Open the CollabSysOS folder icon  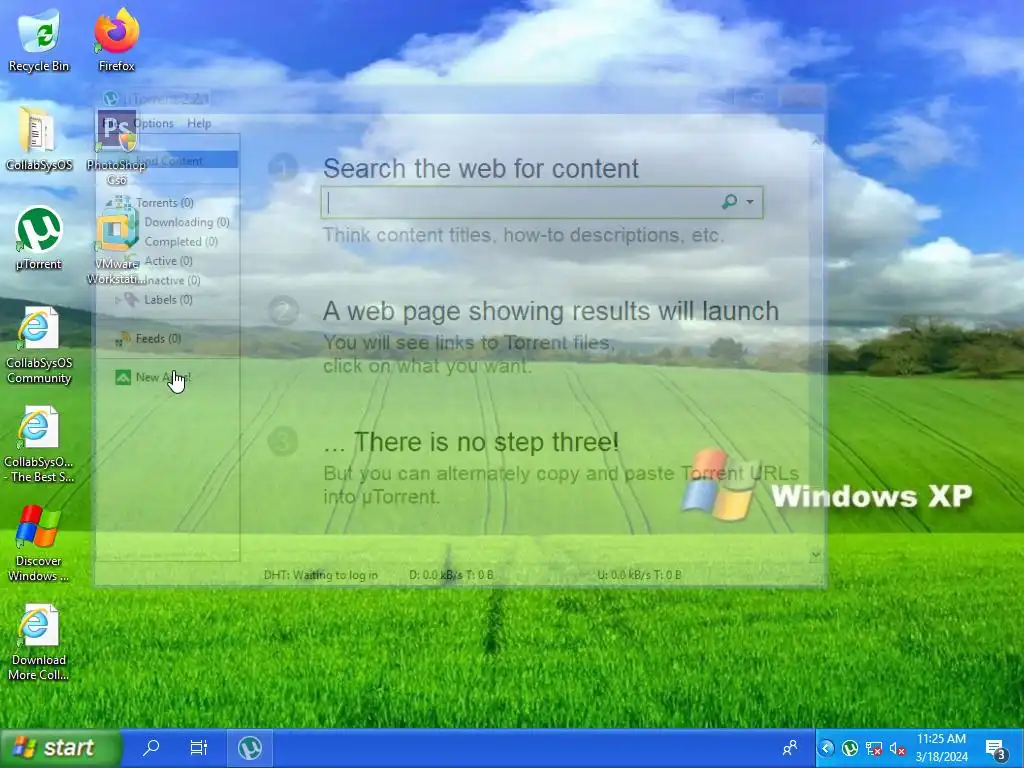pos(39,138)
